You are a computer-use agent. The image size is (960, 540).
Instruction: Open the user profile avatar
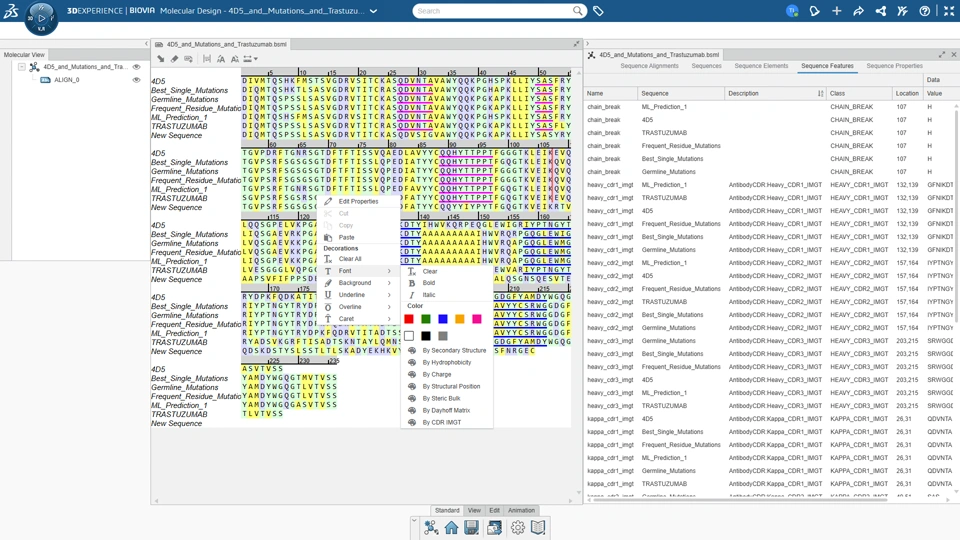point(792,10)
